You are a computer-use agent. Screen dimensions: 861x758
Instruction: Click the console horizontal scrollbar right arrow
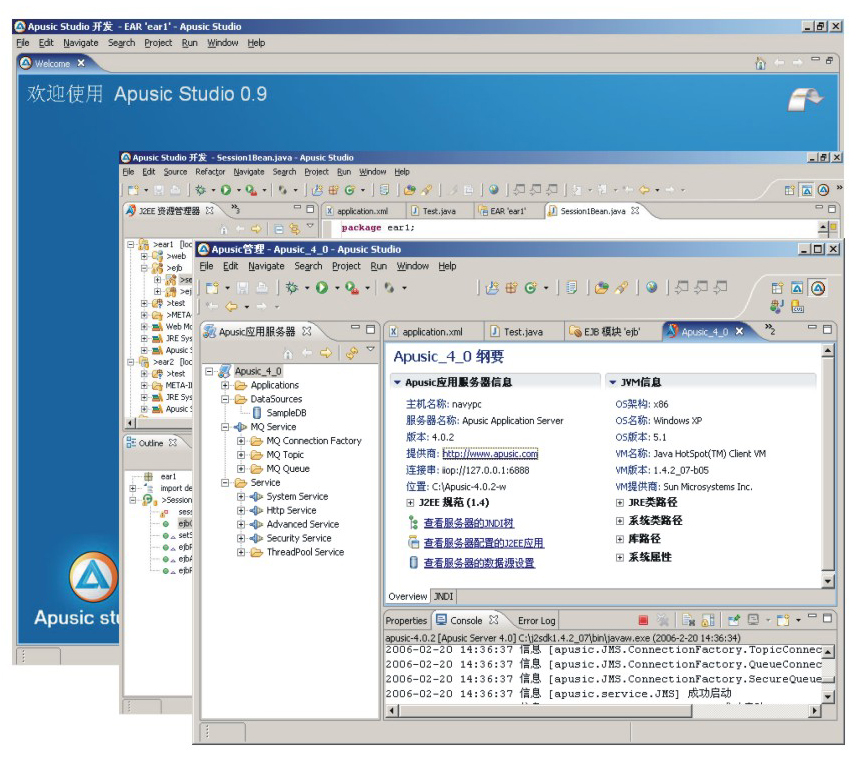(815, 711)
